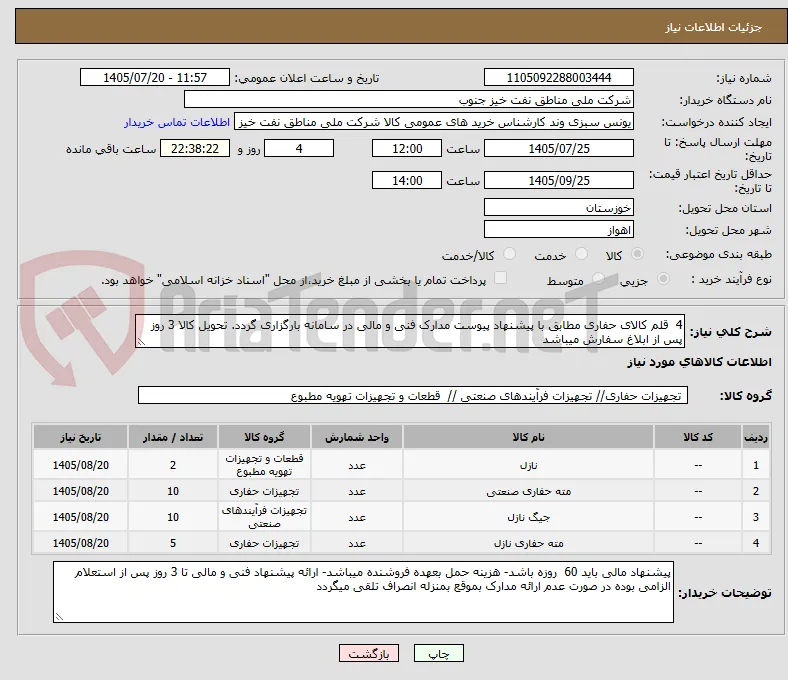Click the نام کالا column header
788x680 pixels.
point(528,437)
